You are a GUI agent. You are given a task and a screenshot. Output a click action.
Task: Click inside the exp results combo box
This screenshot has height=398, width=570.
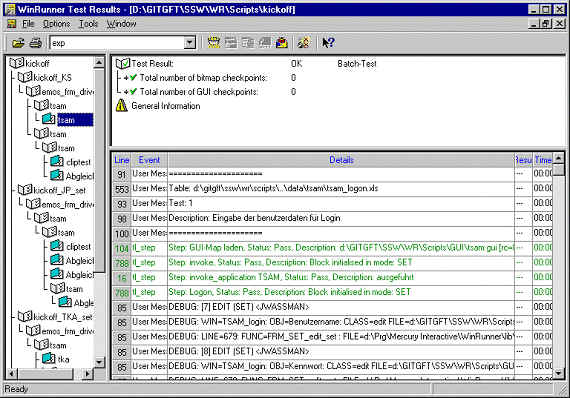(x=117, y=43)
